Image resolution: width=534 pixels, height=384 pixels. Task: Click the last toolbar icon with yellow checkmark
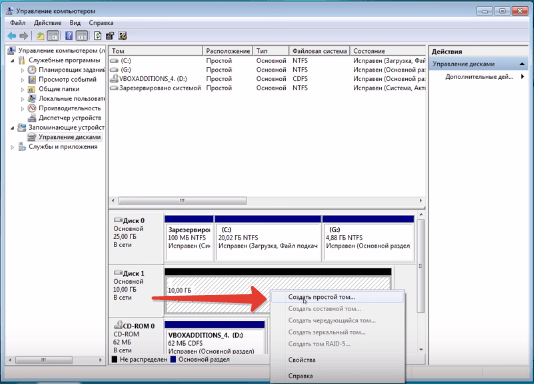click(x=123, y=36)
